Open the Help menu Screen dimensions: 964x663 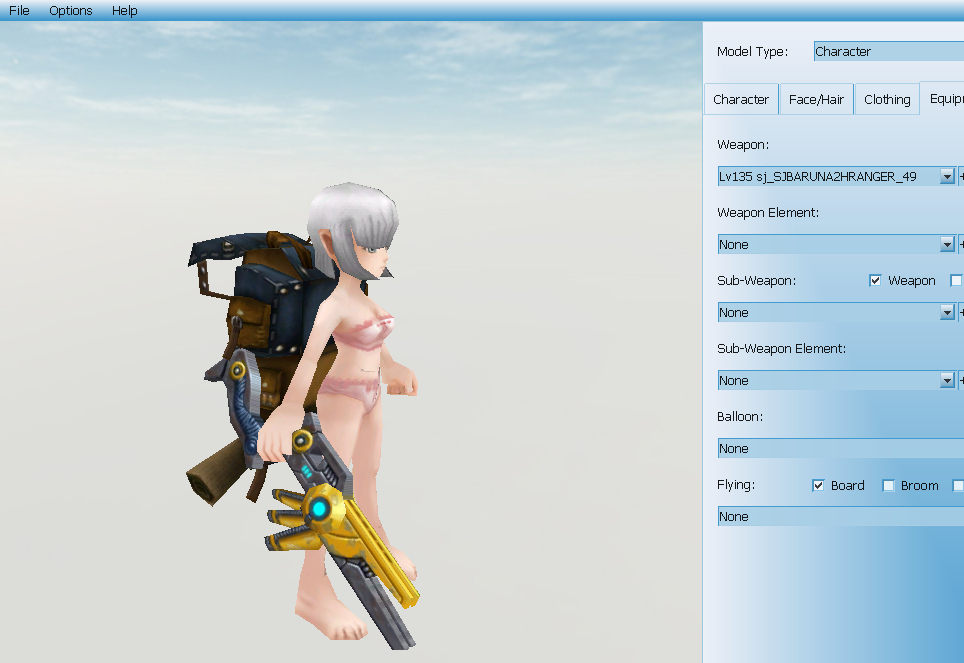[x=125, y=11]
